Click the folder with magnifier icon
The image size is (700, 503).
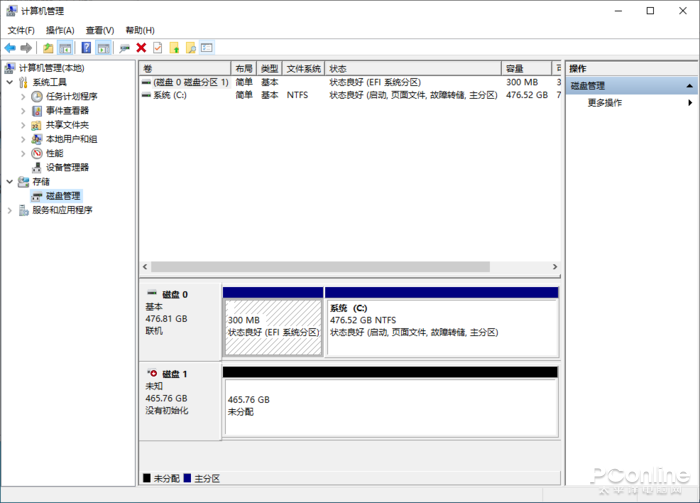191,48
